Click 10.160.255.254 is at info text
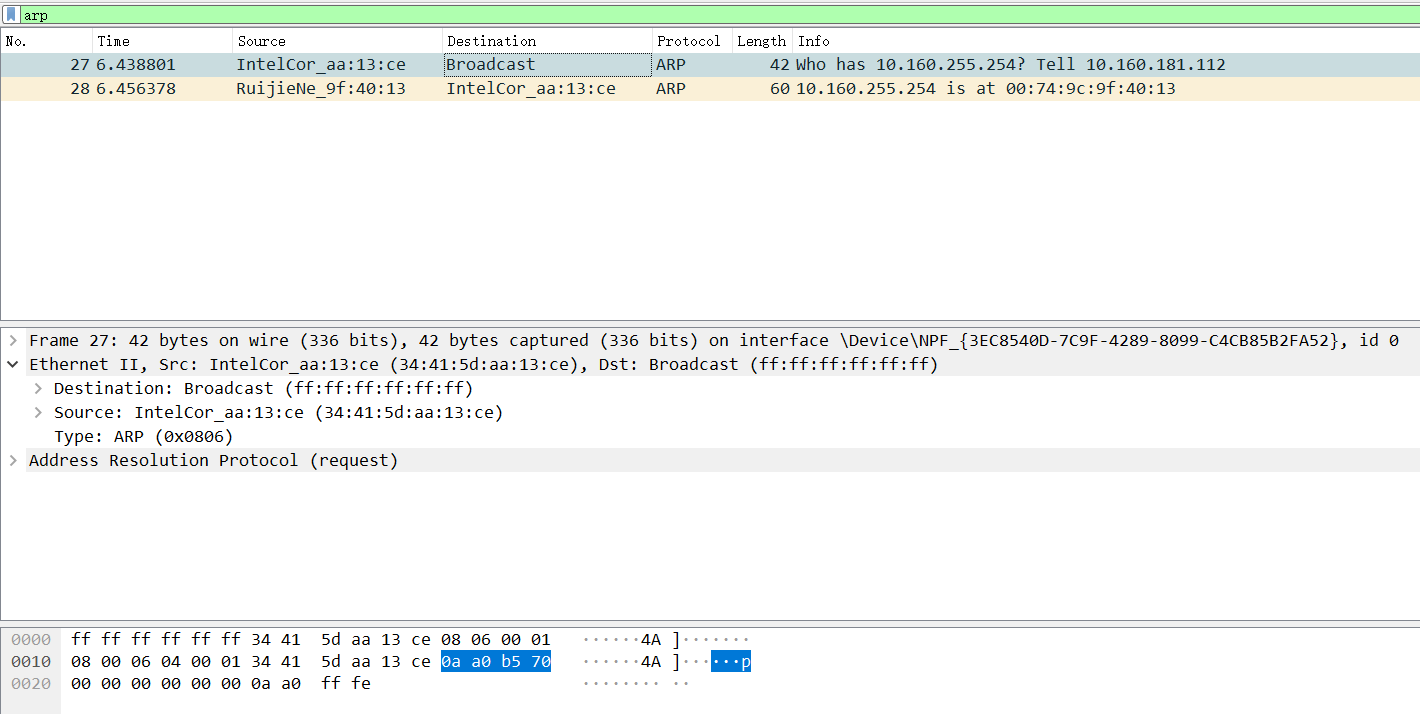This screenshot has height=714, width=1420. [986, 89]
